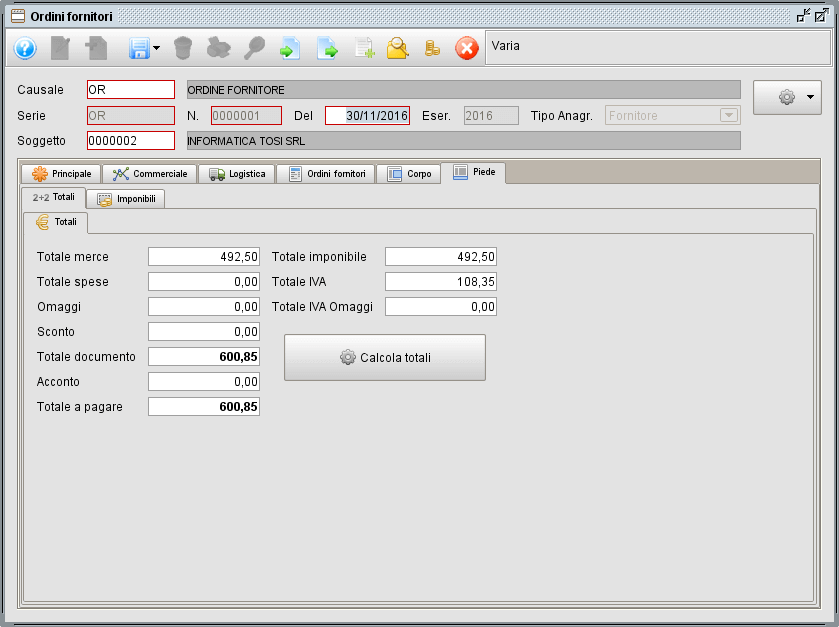Click the greyed-out trash bin delete icon
The width and height of the screenshot is (839, 627).
tap(182, 48)
